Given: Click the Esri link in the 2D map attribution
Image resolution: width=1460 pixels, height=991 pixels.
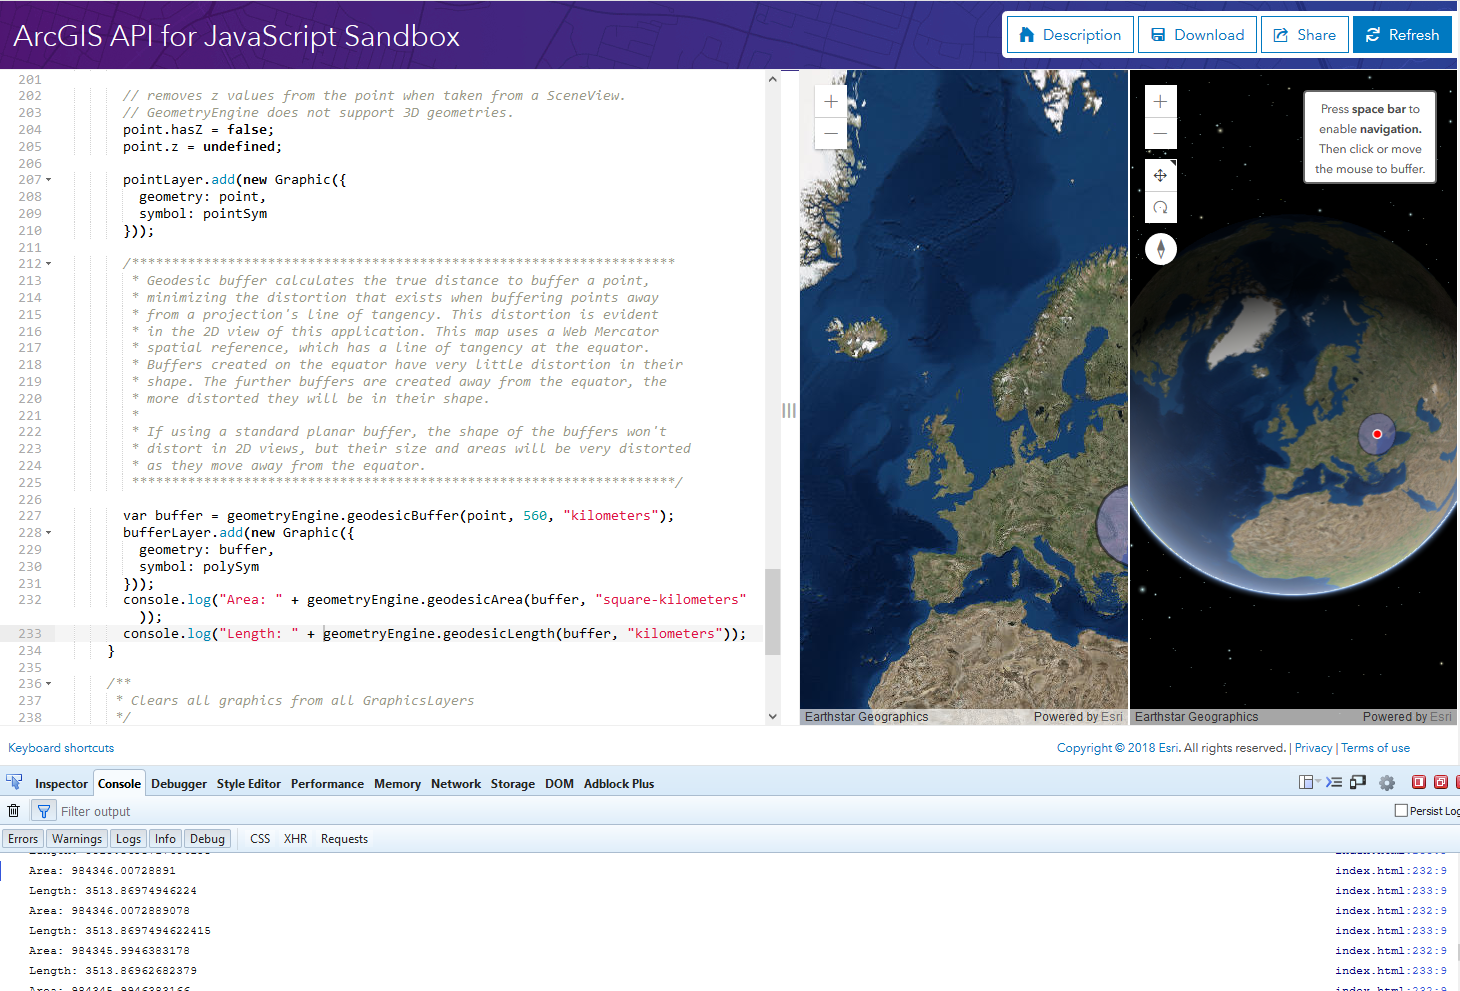Looking at the screenshot, I should point(1110,717).
